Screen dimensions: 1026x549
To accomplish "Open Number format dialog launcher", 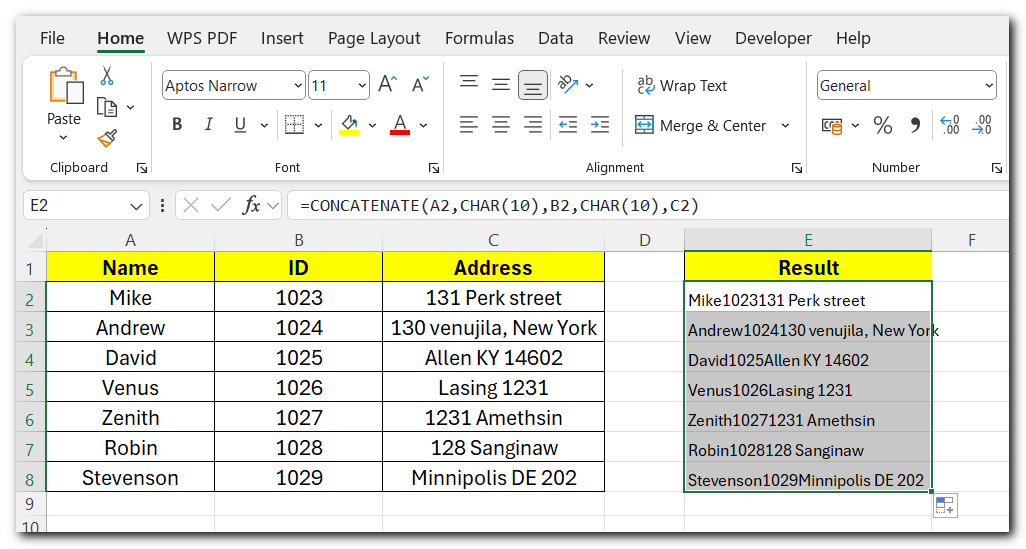I will pyautogui.click(x=997, y=168).
